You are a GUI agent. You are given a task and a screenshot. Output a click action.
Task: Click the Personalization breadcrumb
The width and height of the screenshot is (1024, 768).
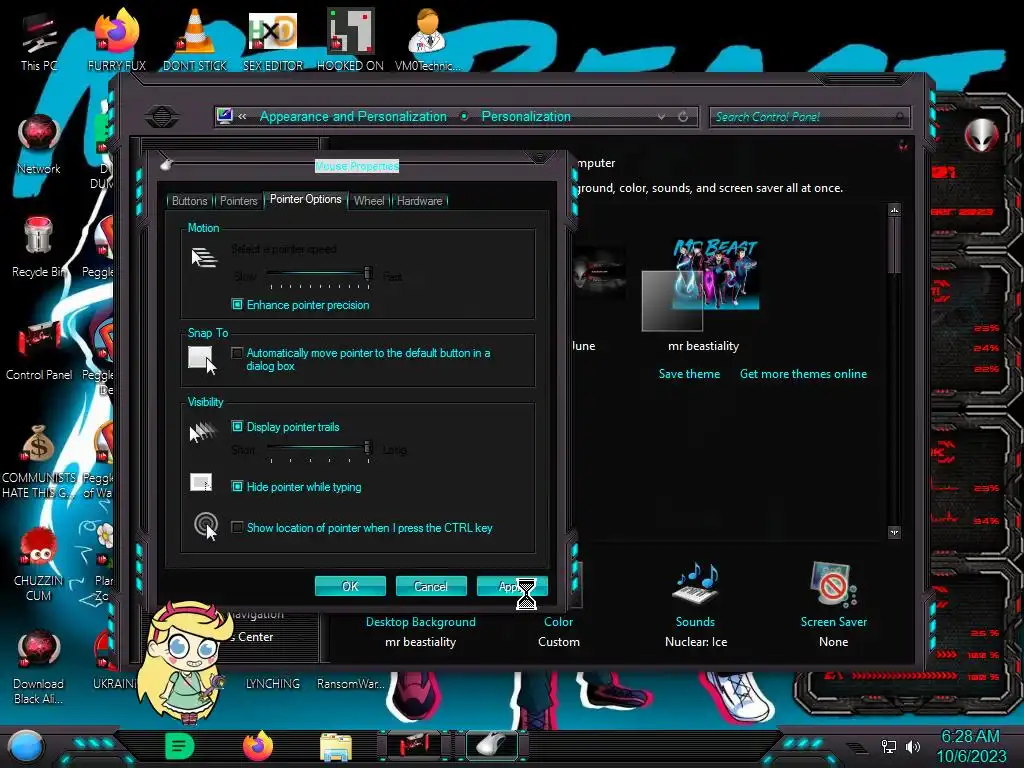click(x=526, y=116)
